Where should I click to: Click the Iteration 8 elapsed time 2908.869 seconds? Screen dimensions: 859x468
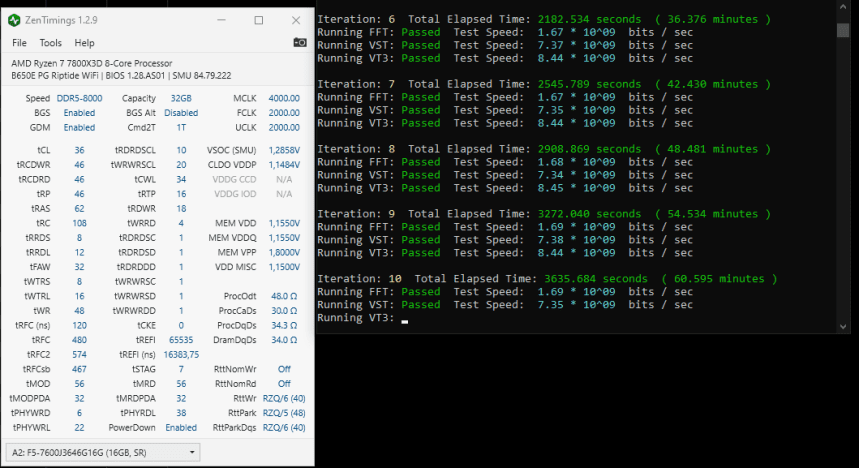point(589,149)
